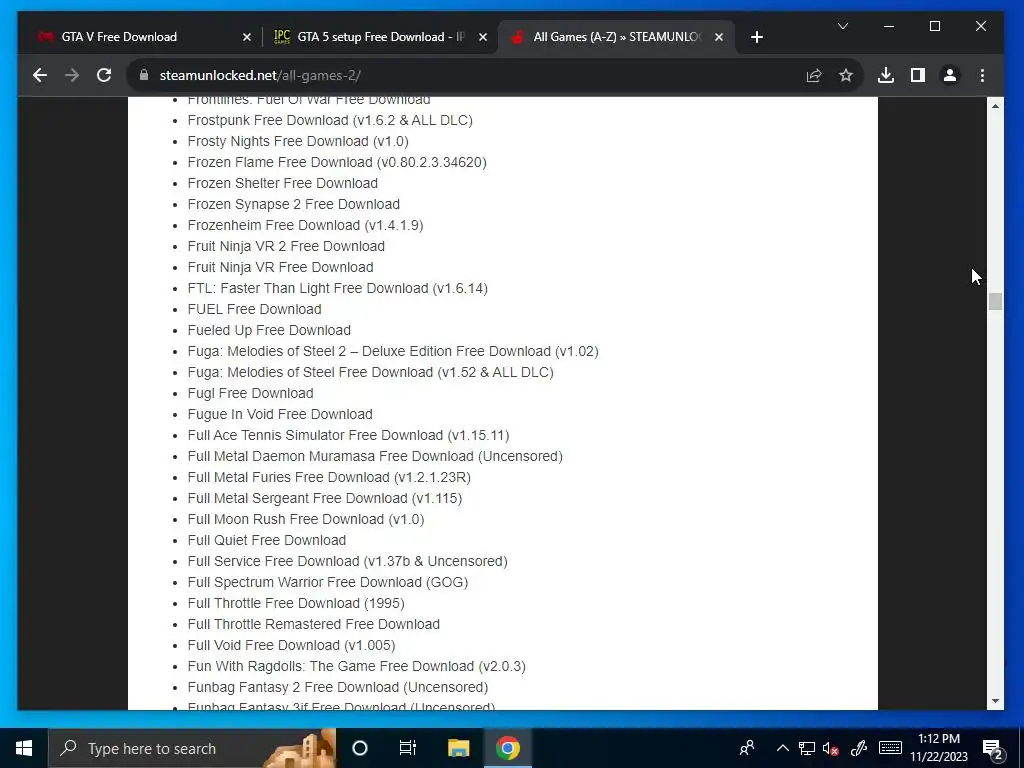Open a new tab with plus button

click(757, 37)
